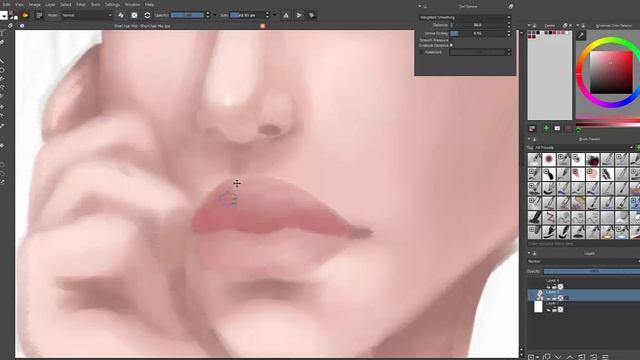The image size is (640, 360).
Task: Choose palette icon below swatches
Action: (532, 129)
